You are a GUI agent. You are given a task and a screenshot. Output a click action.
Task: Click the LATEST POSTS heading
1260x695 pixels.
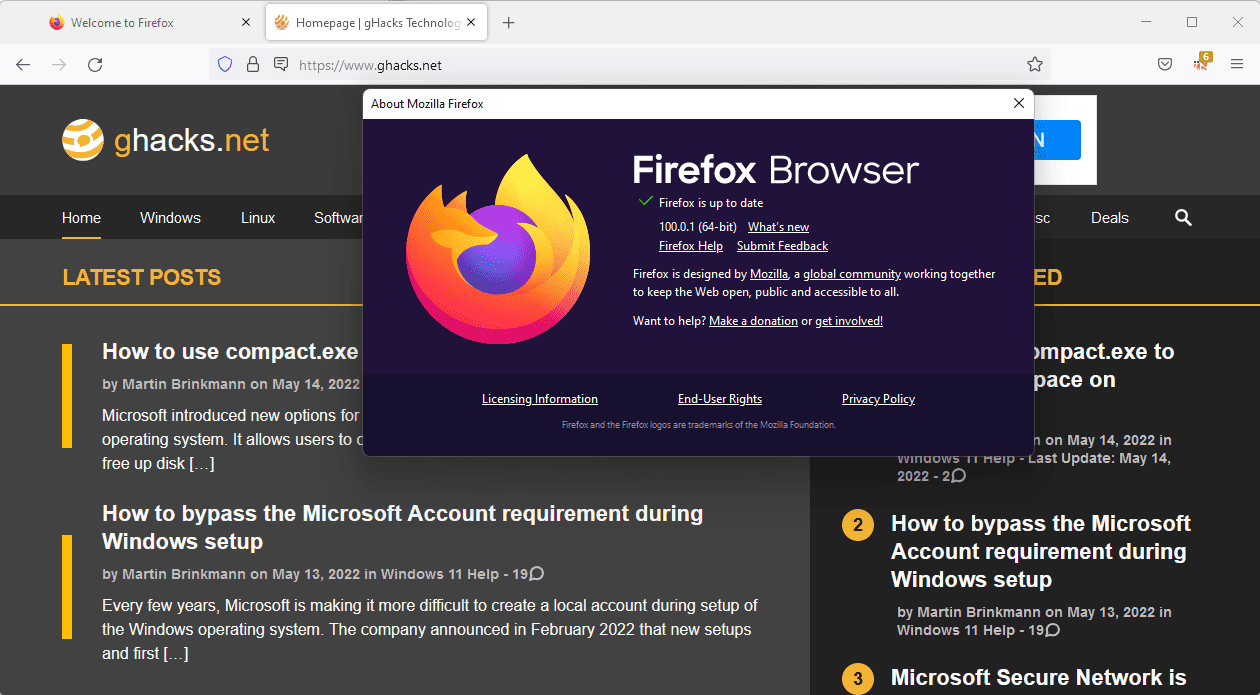point(142,277)
